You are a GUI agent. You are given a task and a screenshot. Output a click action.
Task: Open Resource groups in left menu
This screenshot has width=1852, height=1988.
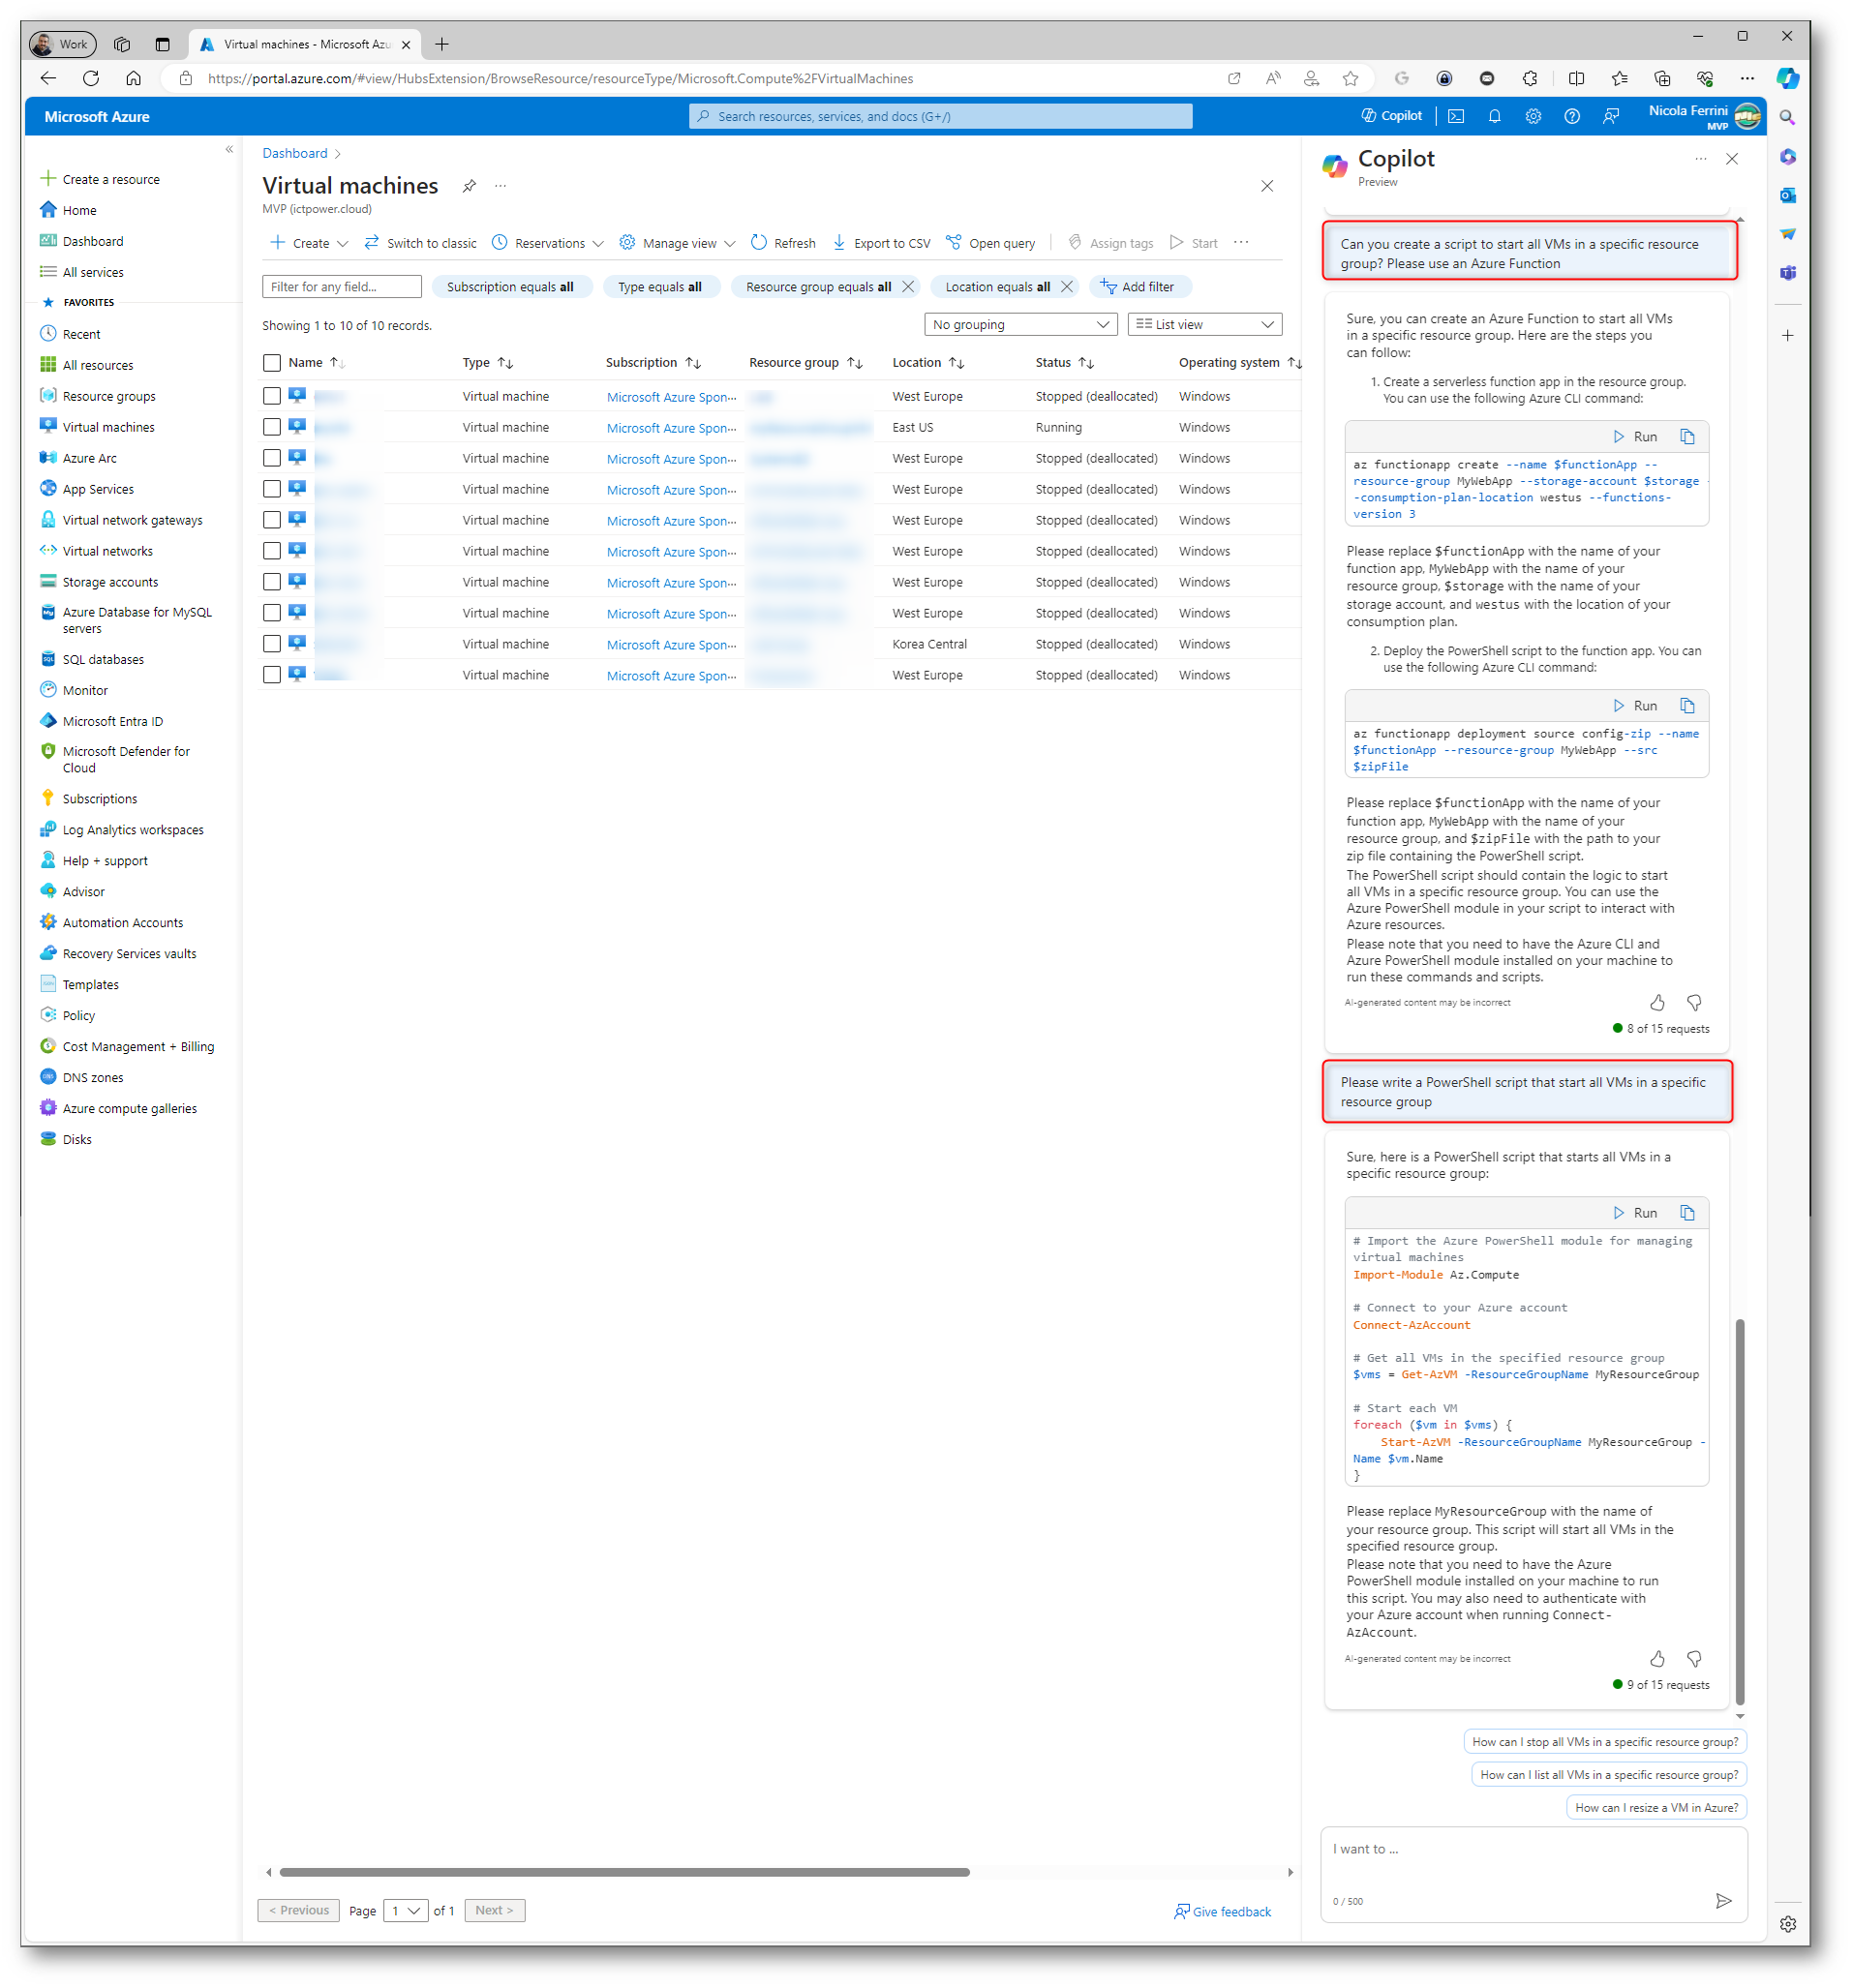pos(108,396)
